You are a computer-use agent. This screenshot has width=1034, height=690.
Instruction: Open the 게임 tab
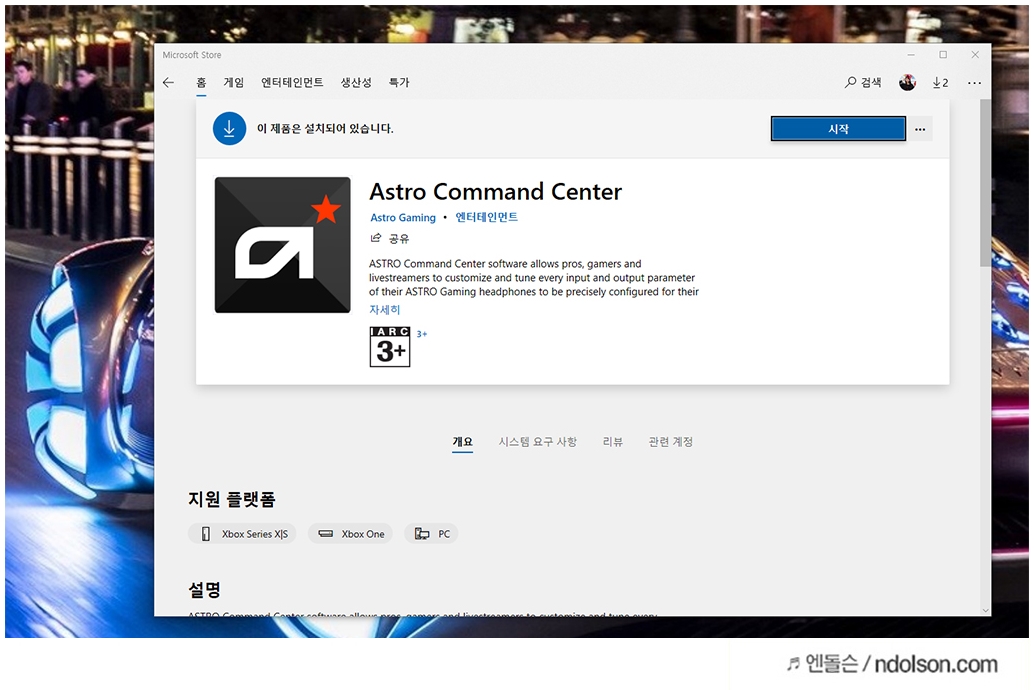click(x=233, y=82)
